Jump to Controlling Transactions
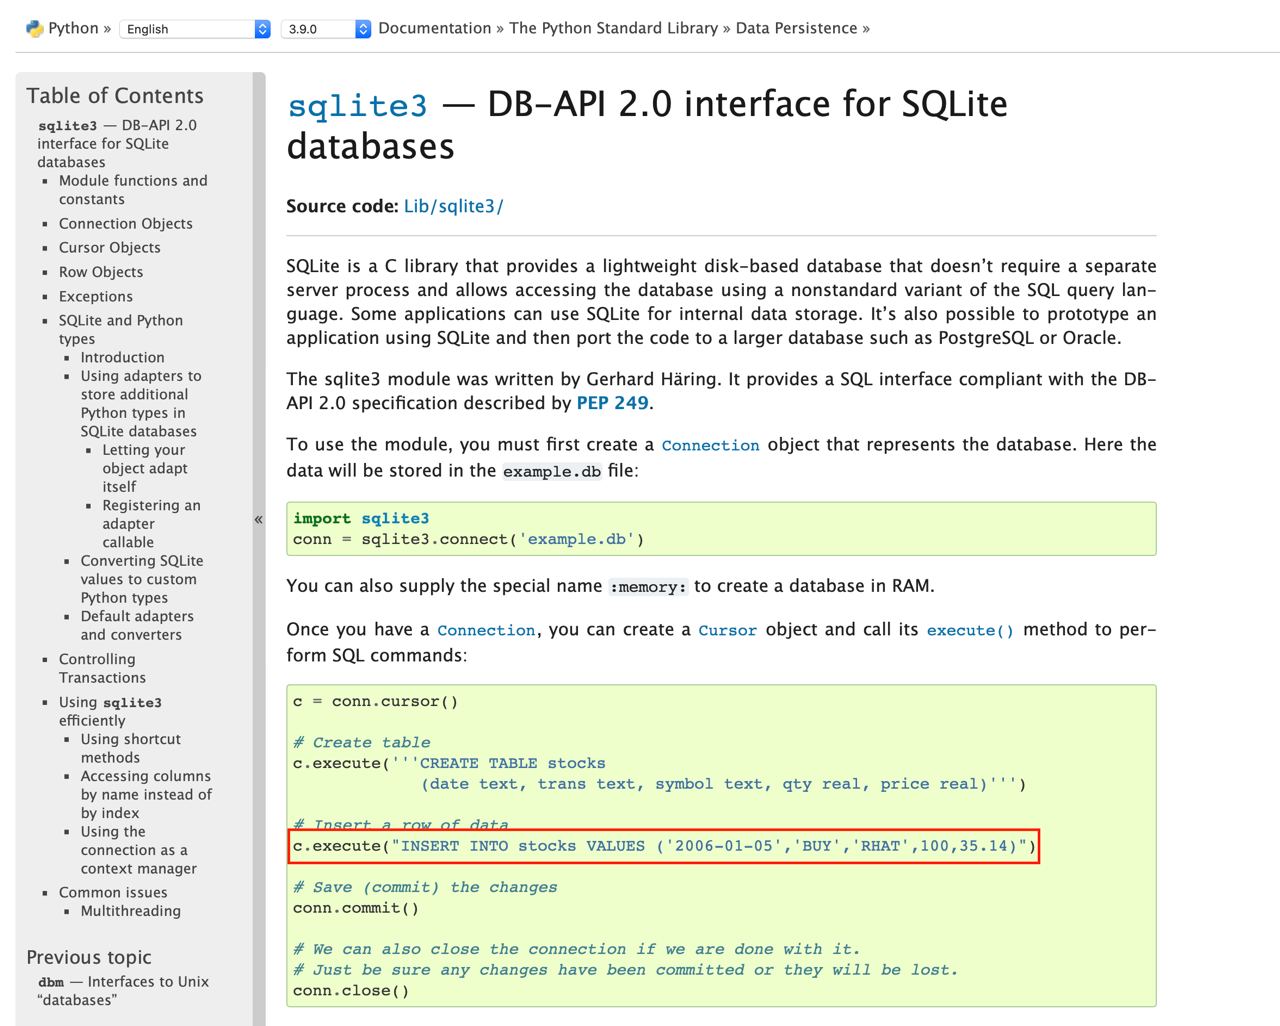The width and height of the screenshot is (1280, 1026). [x=102, y=668]
